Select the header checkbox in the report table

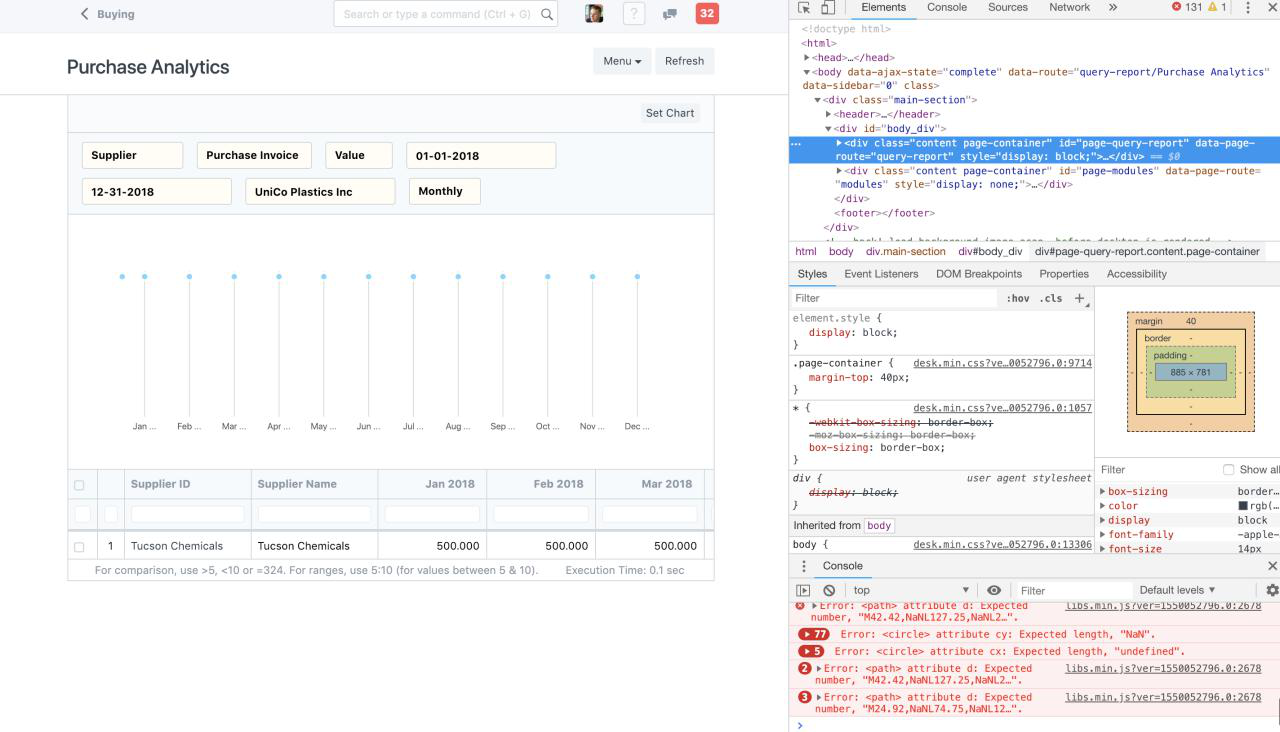click(x=81, y=484)
